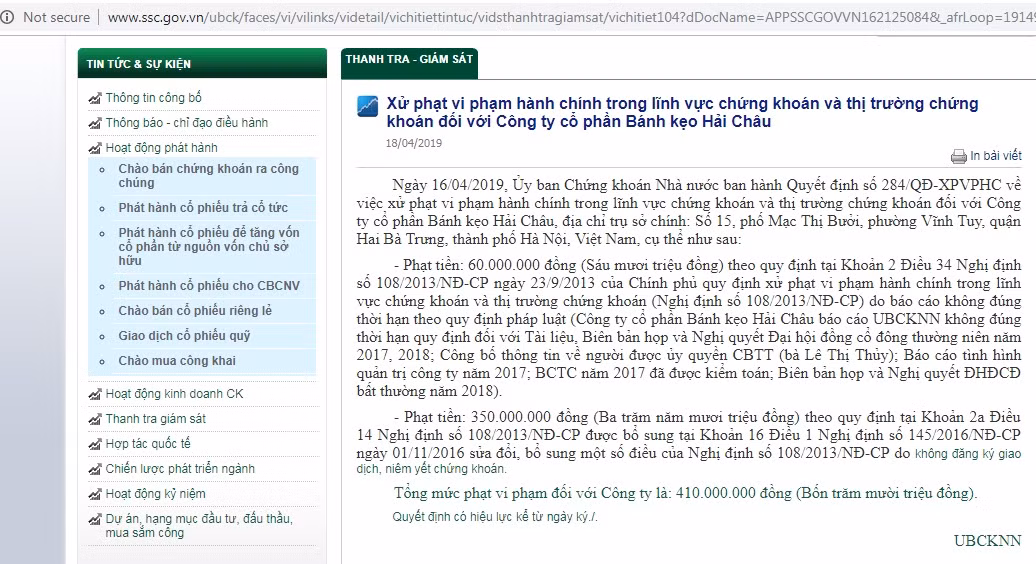Click the chart icon beside Chiến lược phát triển ngành
The image size is (1036, 564).
pyautogui.click(x=95, y=469)
